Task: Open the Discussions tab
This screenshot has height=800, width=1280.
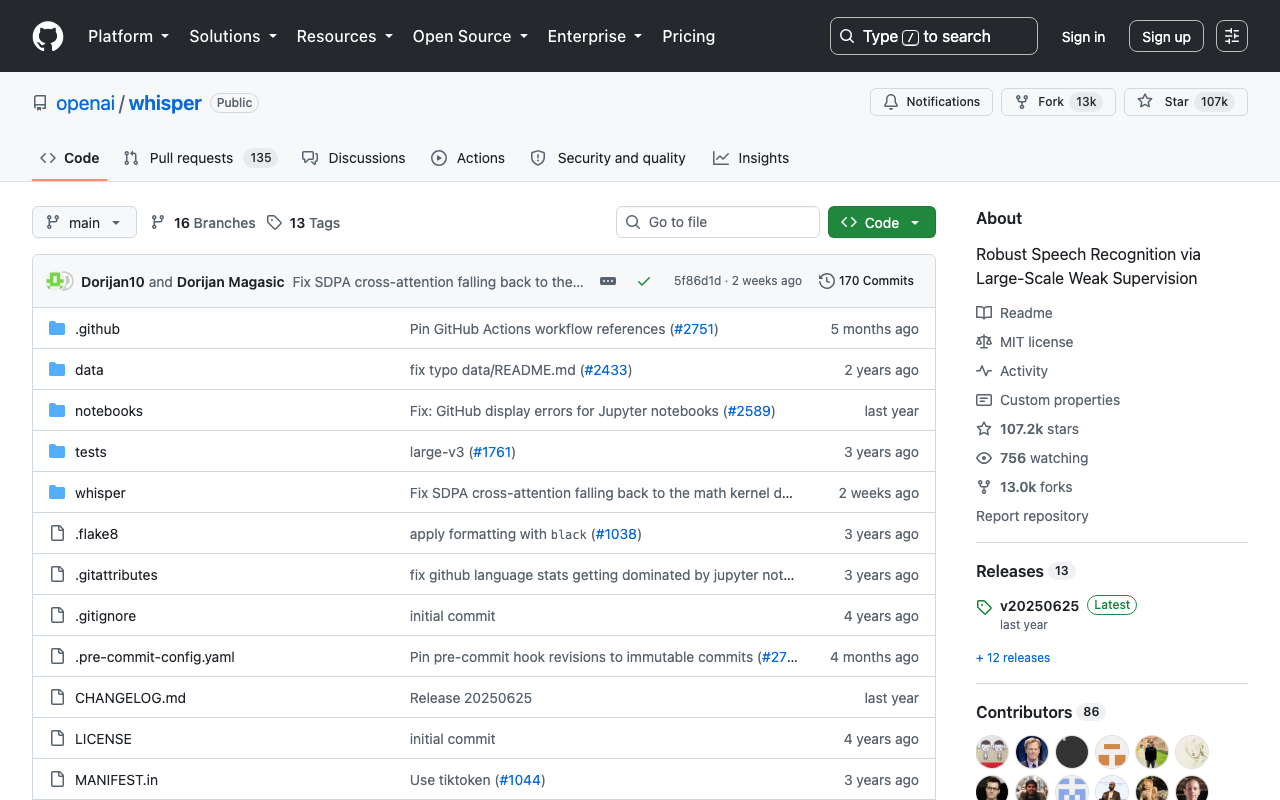Action: pyautogui.click(x=353, y=158)
